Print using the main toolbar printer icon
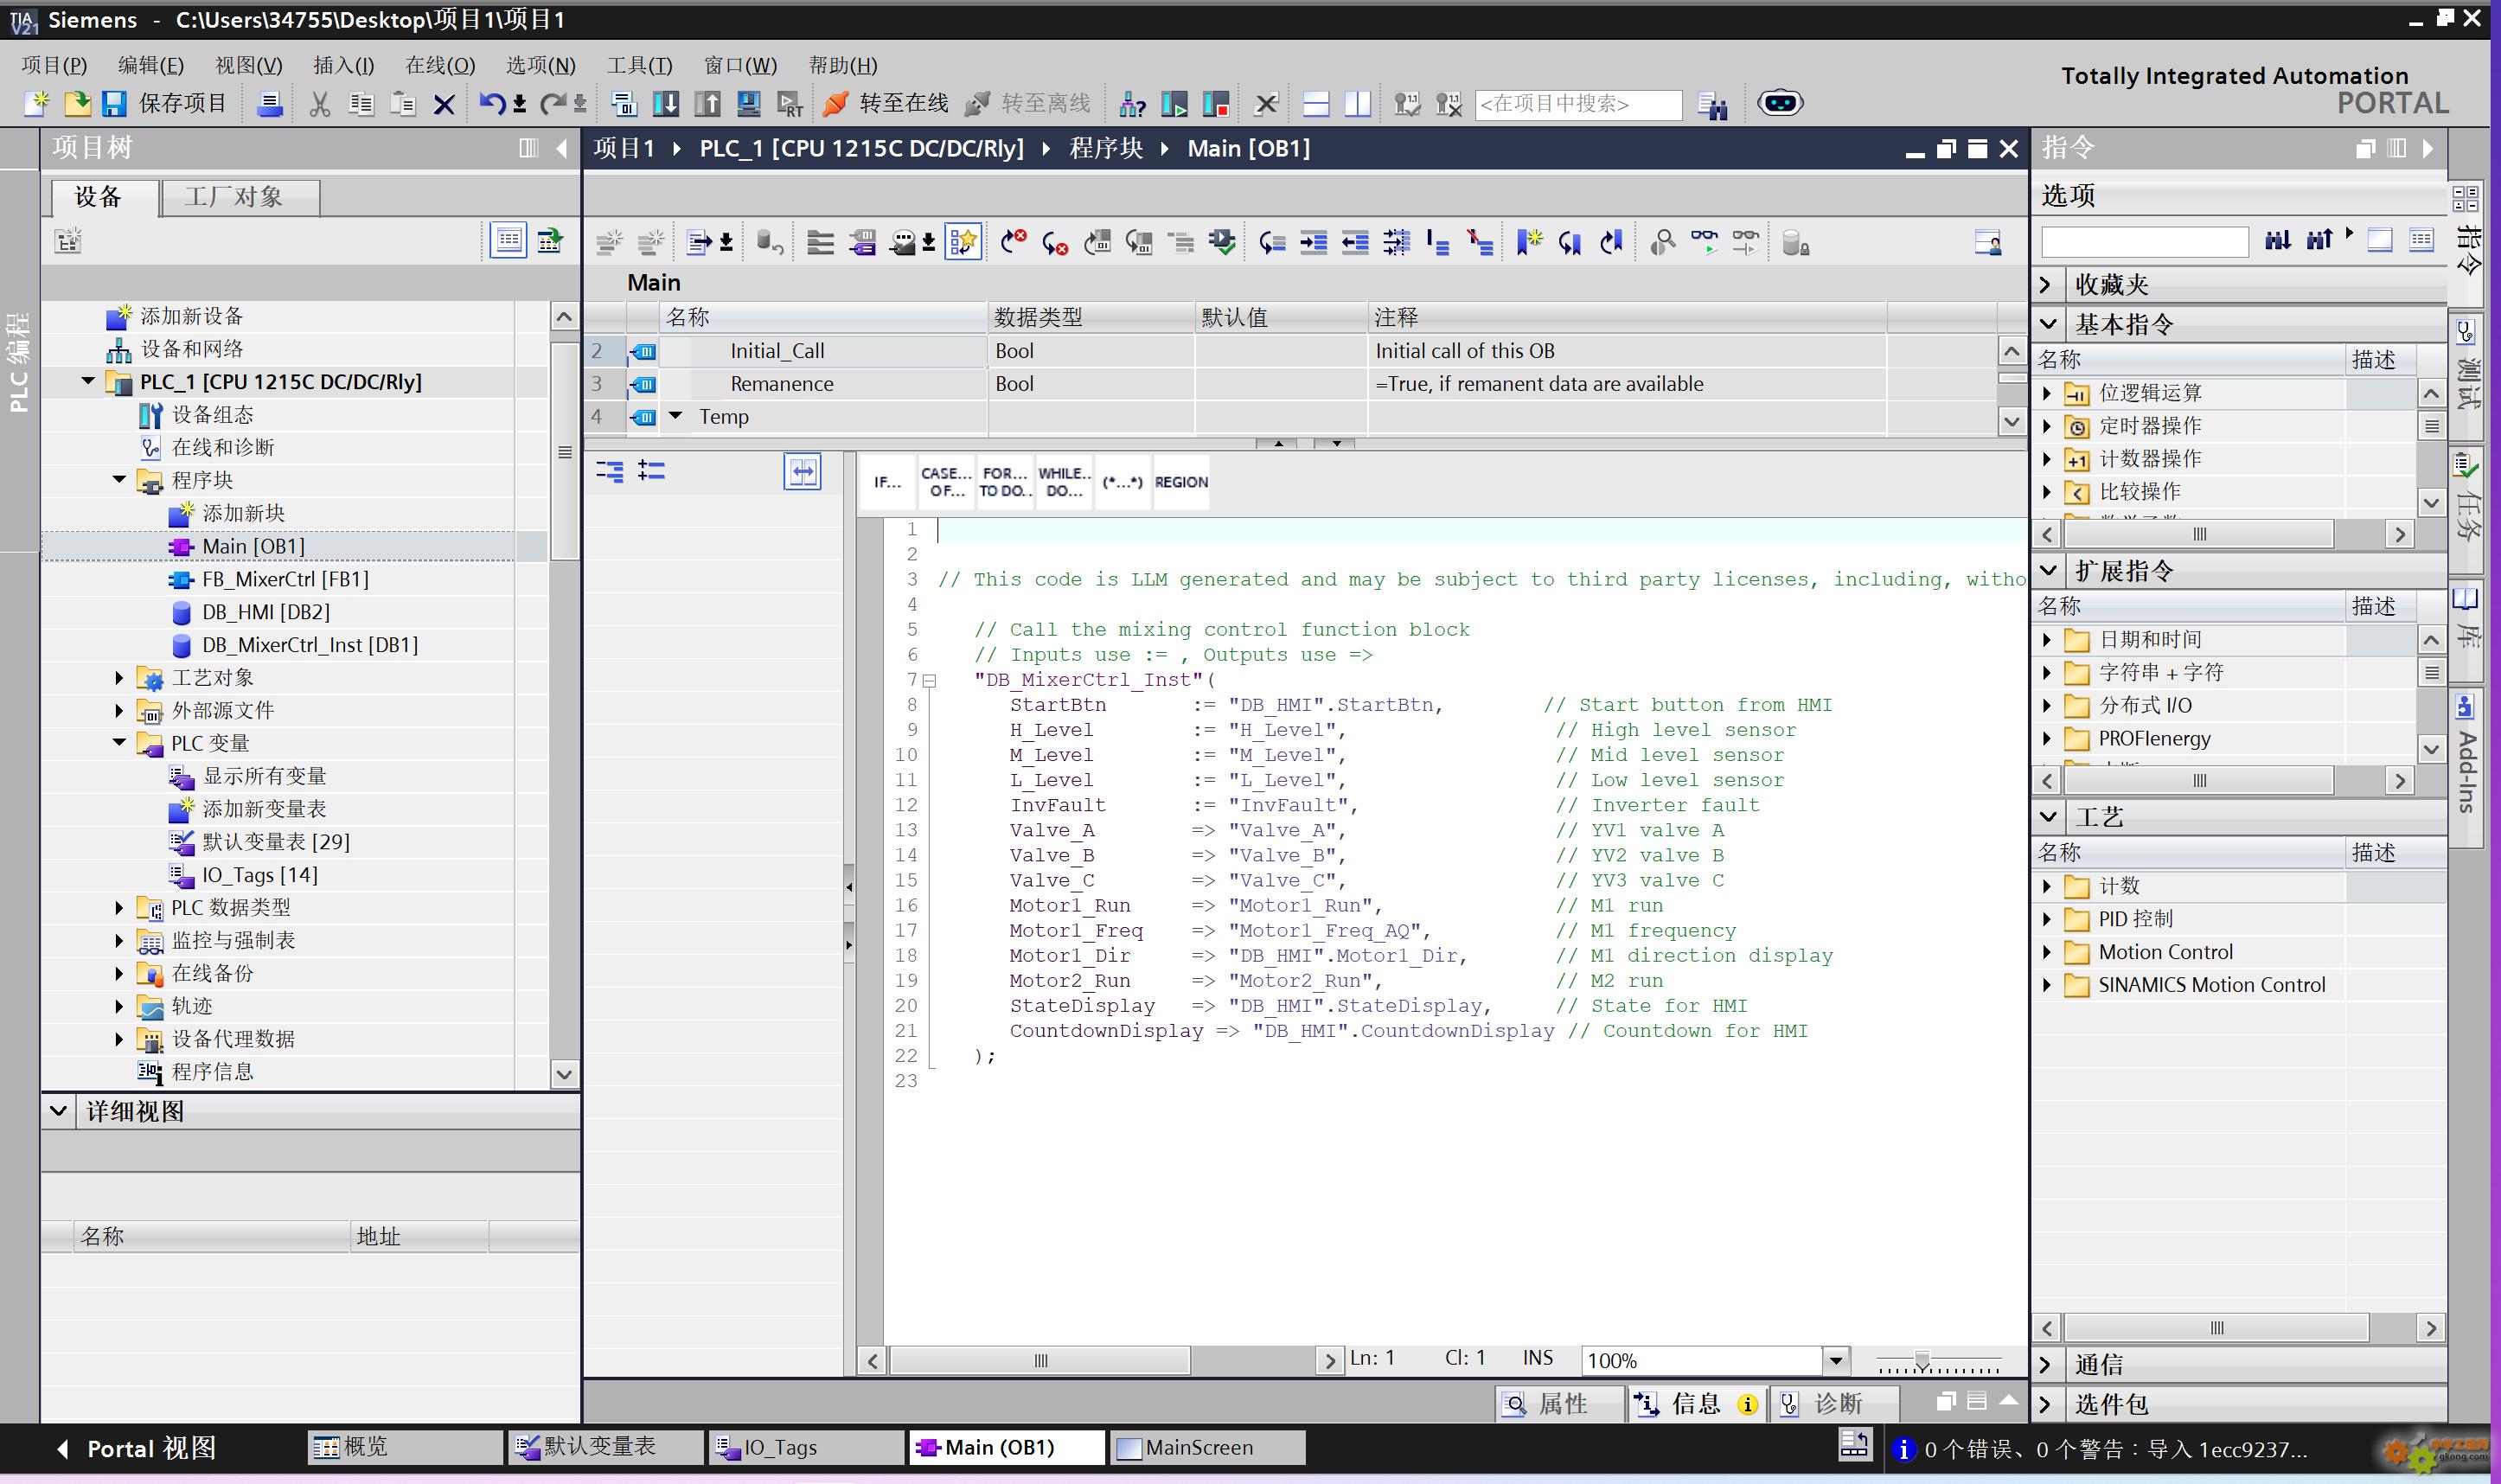Screen dimensions: 2501x1484 coord(269,103)
